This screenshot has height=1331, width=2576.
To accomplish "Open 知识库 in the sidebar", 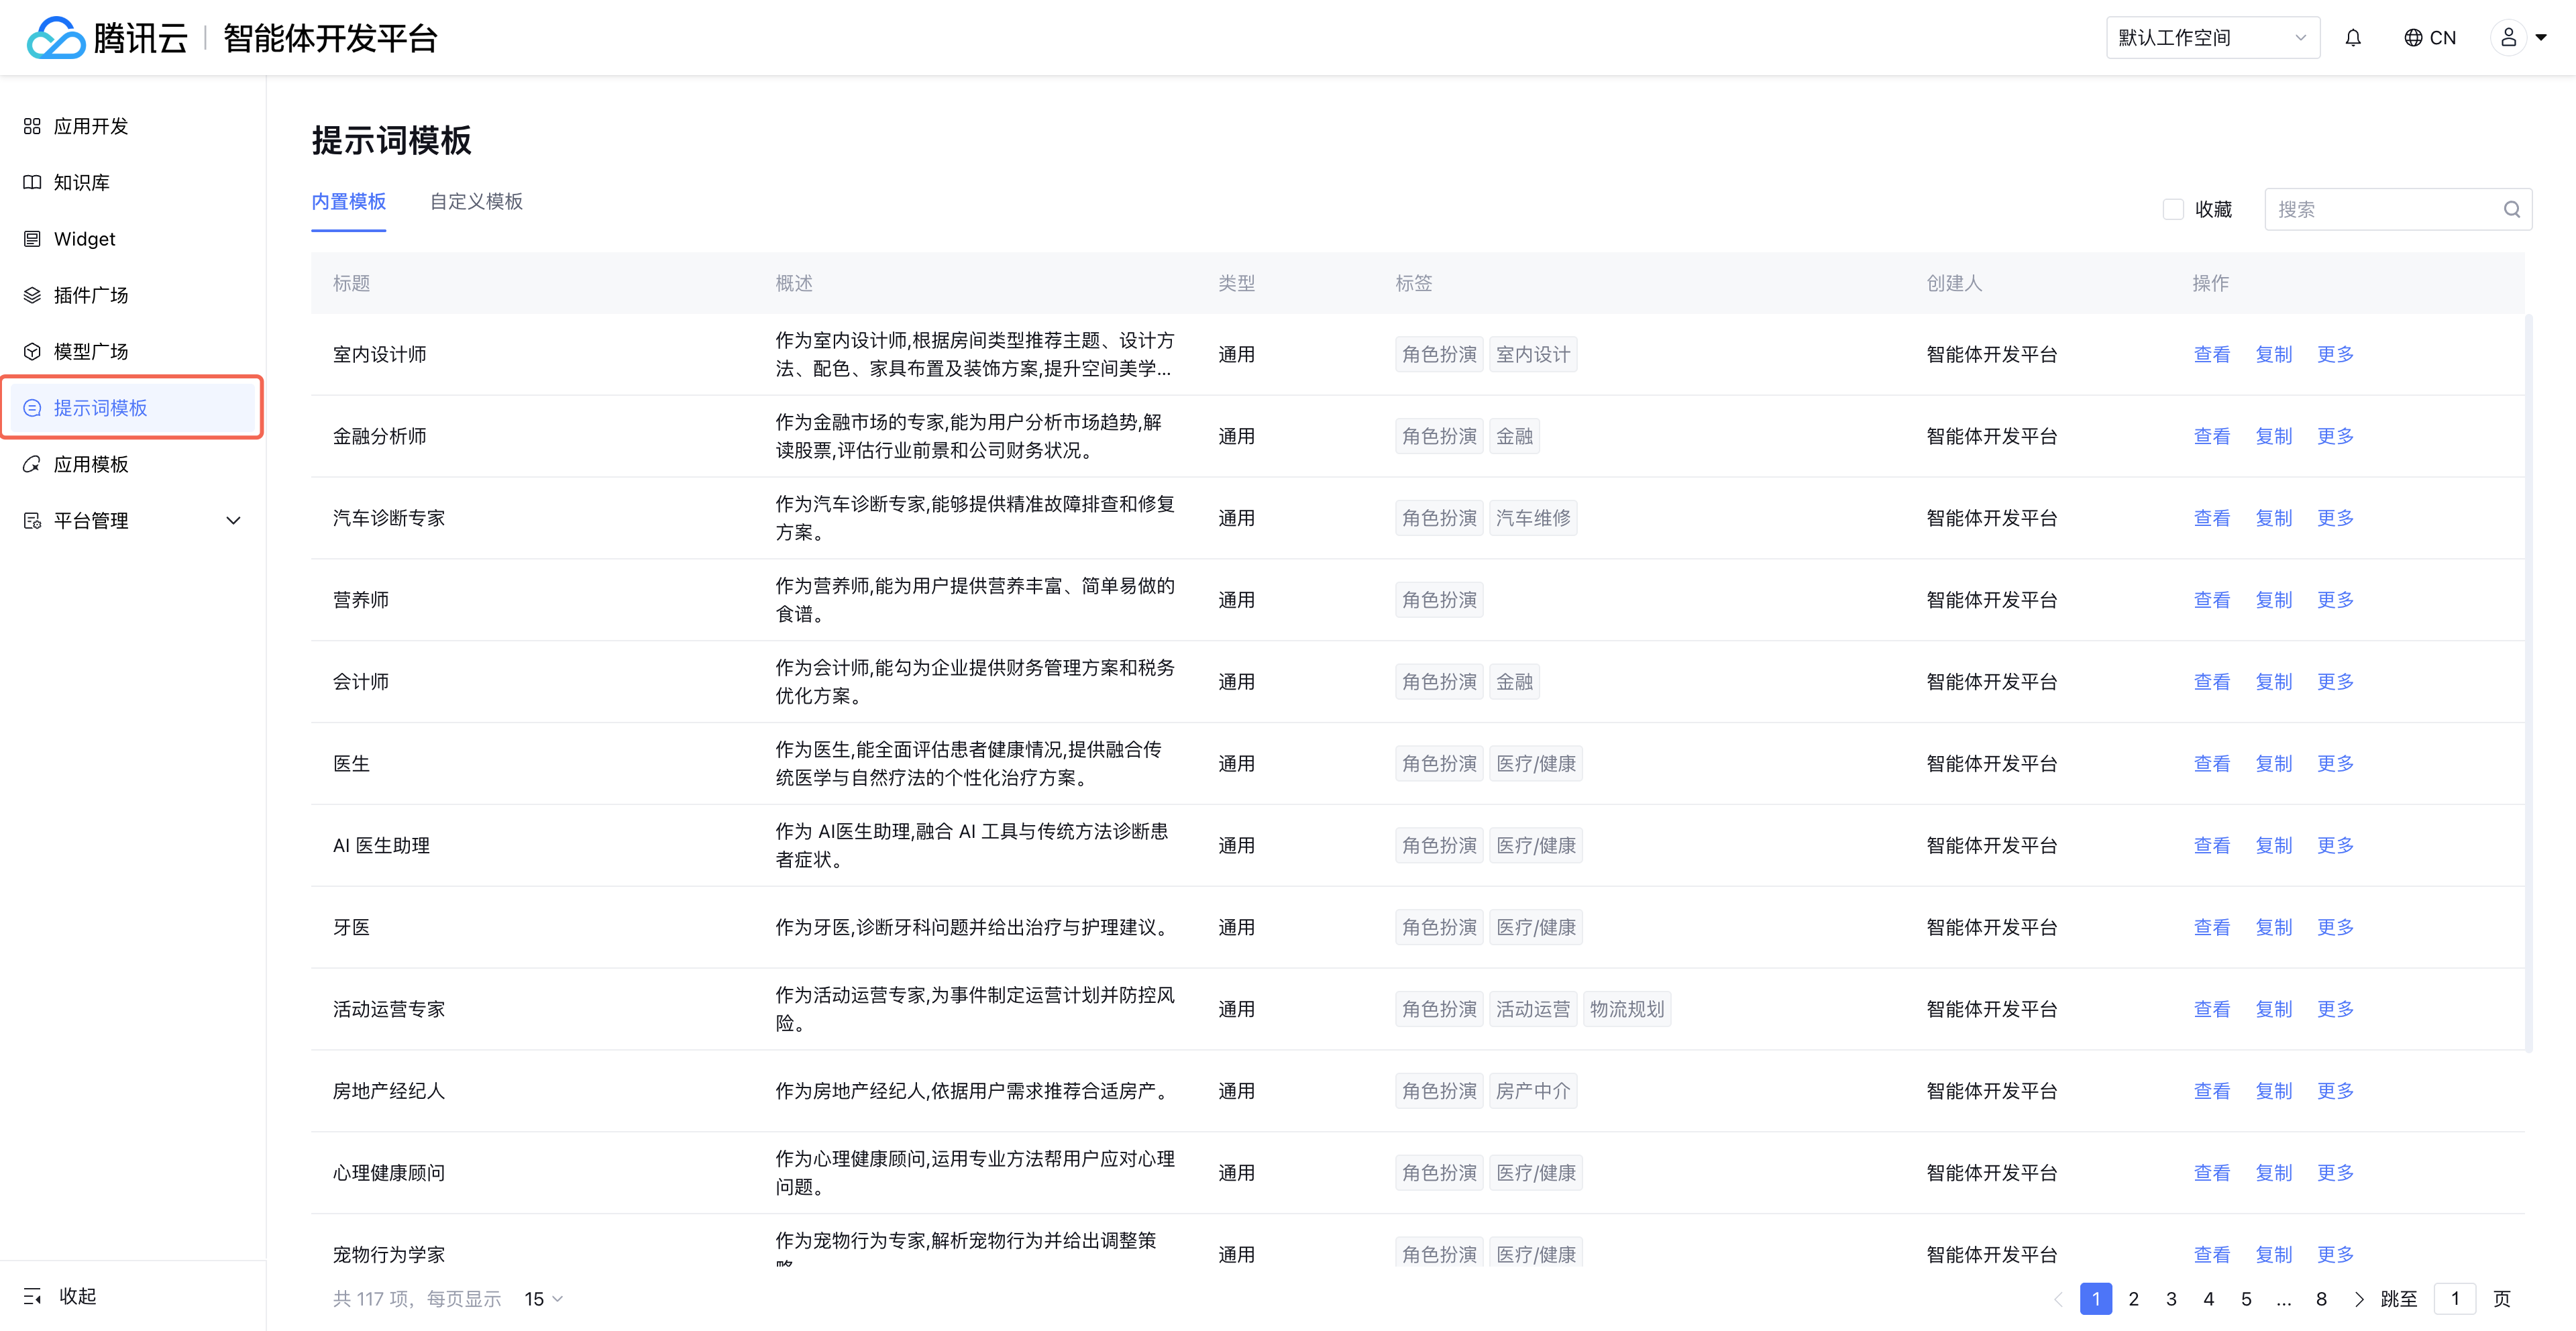I will click(82, 182).
